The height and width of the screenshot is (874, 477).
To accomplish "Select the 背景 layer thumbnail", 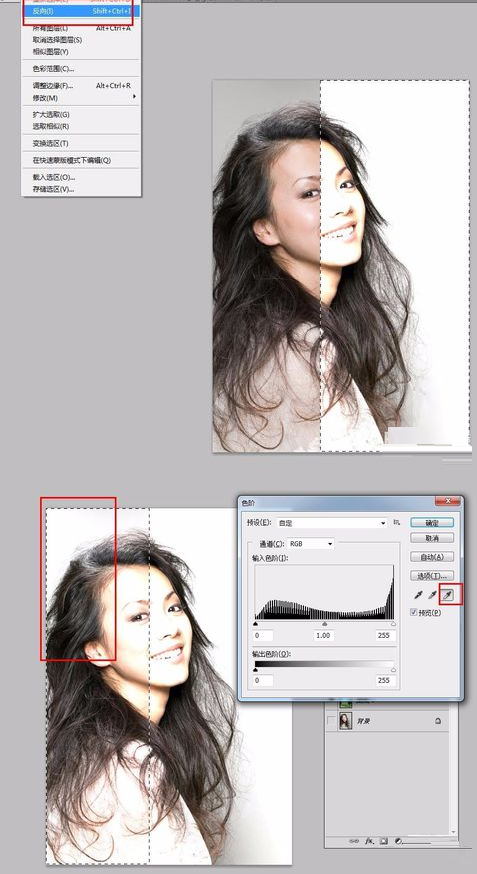I will tap(345, 721).
